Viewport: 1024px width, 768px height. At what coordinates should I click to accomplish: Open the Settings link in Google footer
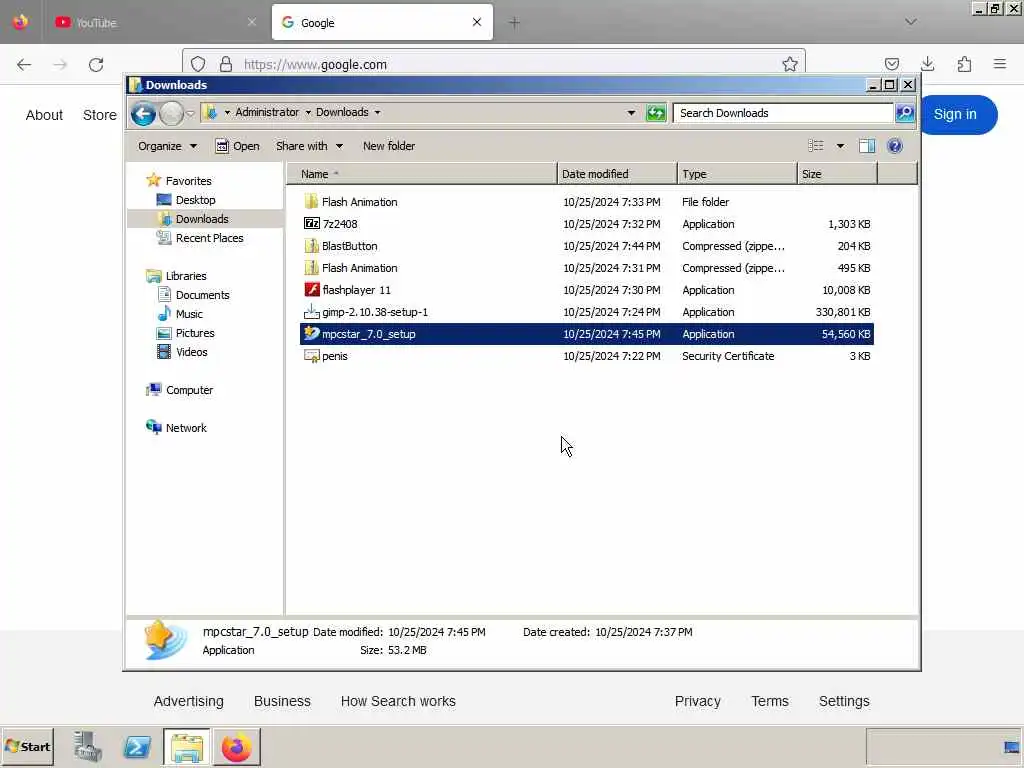click(x=844, y=701)
